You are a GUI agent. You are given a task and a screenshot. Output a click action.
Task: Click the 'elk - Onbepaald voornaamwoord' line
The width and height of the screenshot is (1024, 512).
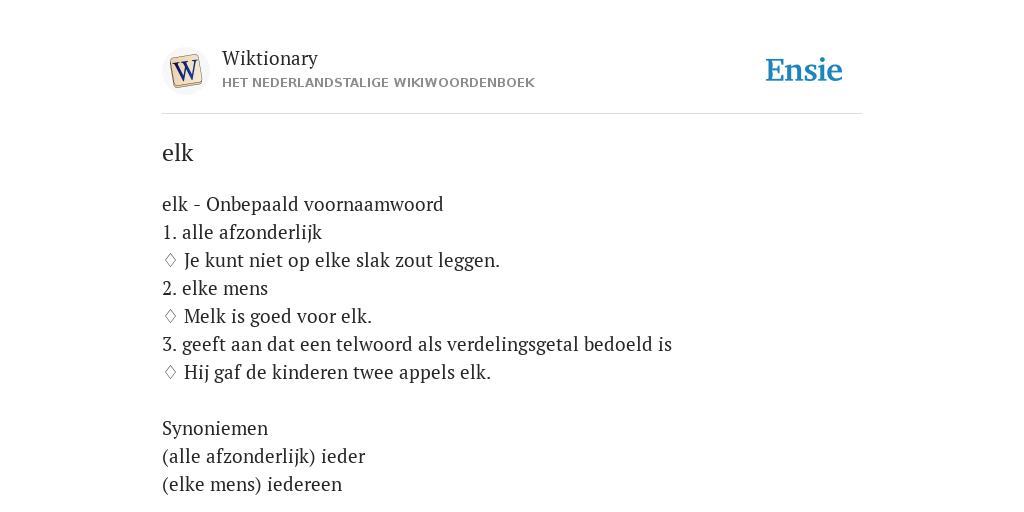point(302,204)
